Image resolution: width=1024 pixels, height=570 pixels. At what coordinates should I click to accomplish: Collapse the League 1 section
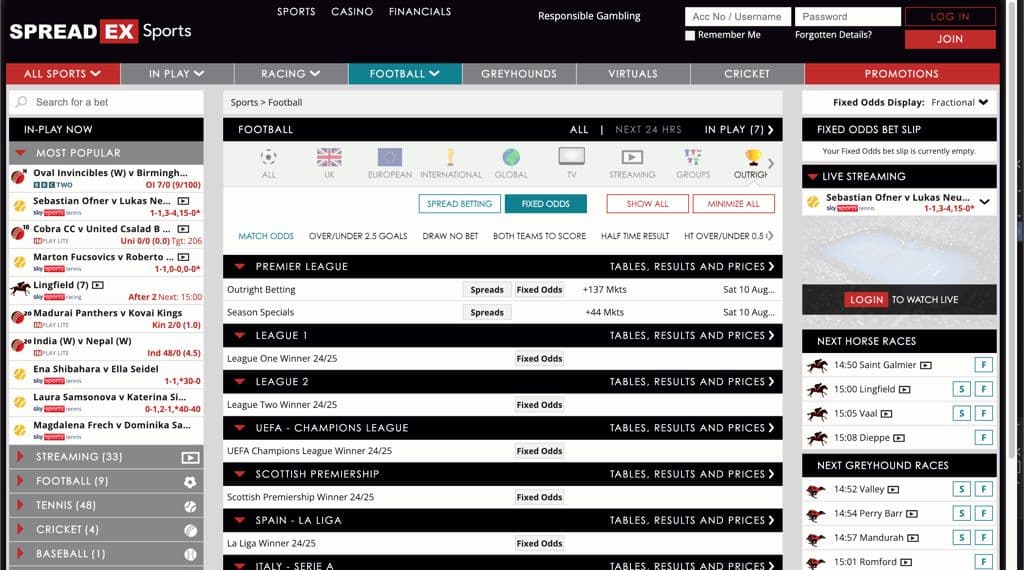240,336
